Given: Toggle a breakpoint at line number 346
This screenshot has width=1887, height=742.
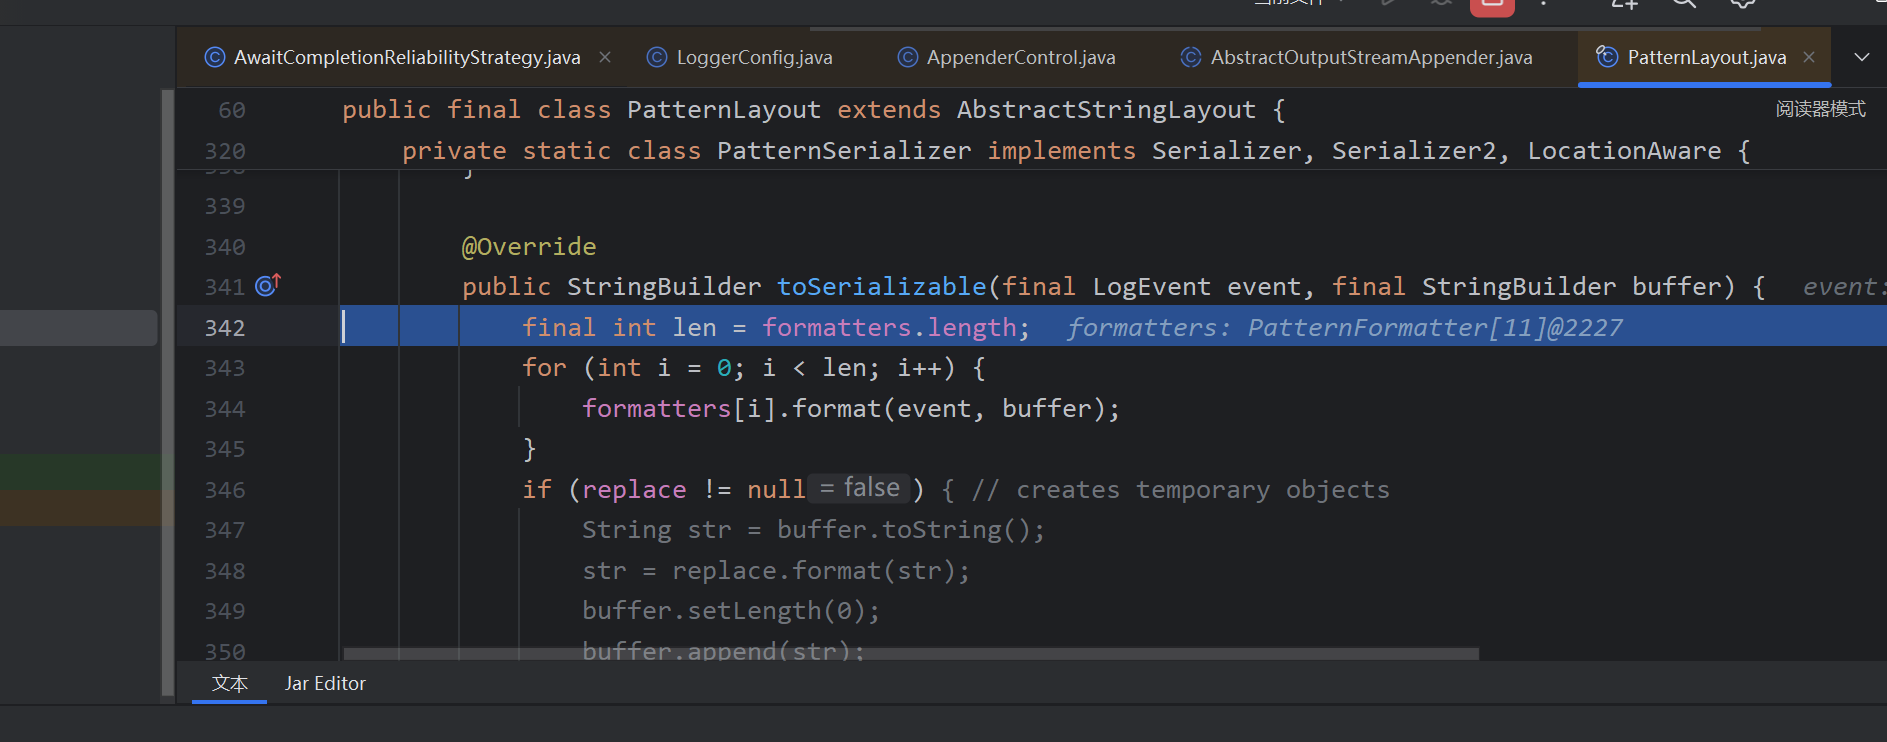Looking at the screenshot, I should click(x=225, y=490).
